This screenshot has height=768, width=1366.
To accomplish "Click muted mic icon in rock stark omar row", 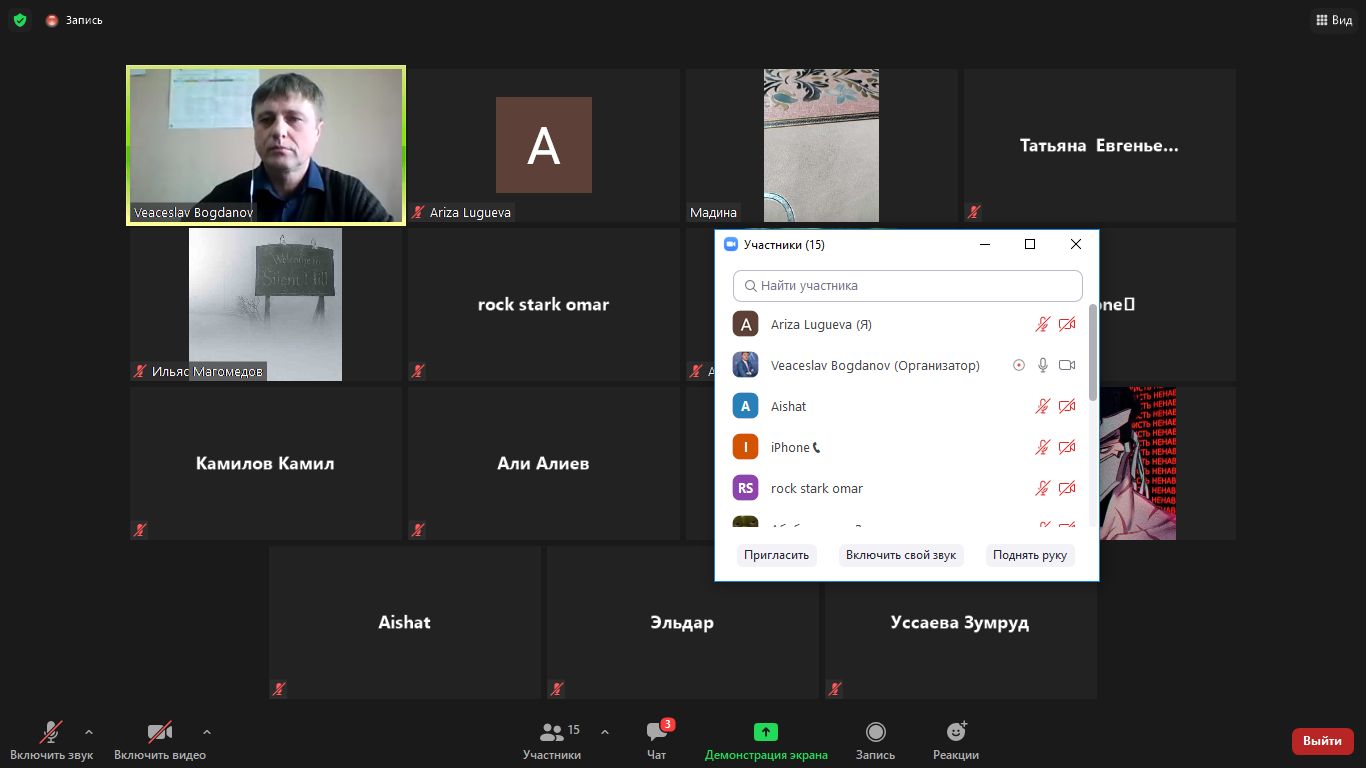I will point(1043,488).
